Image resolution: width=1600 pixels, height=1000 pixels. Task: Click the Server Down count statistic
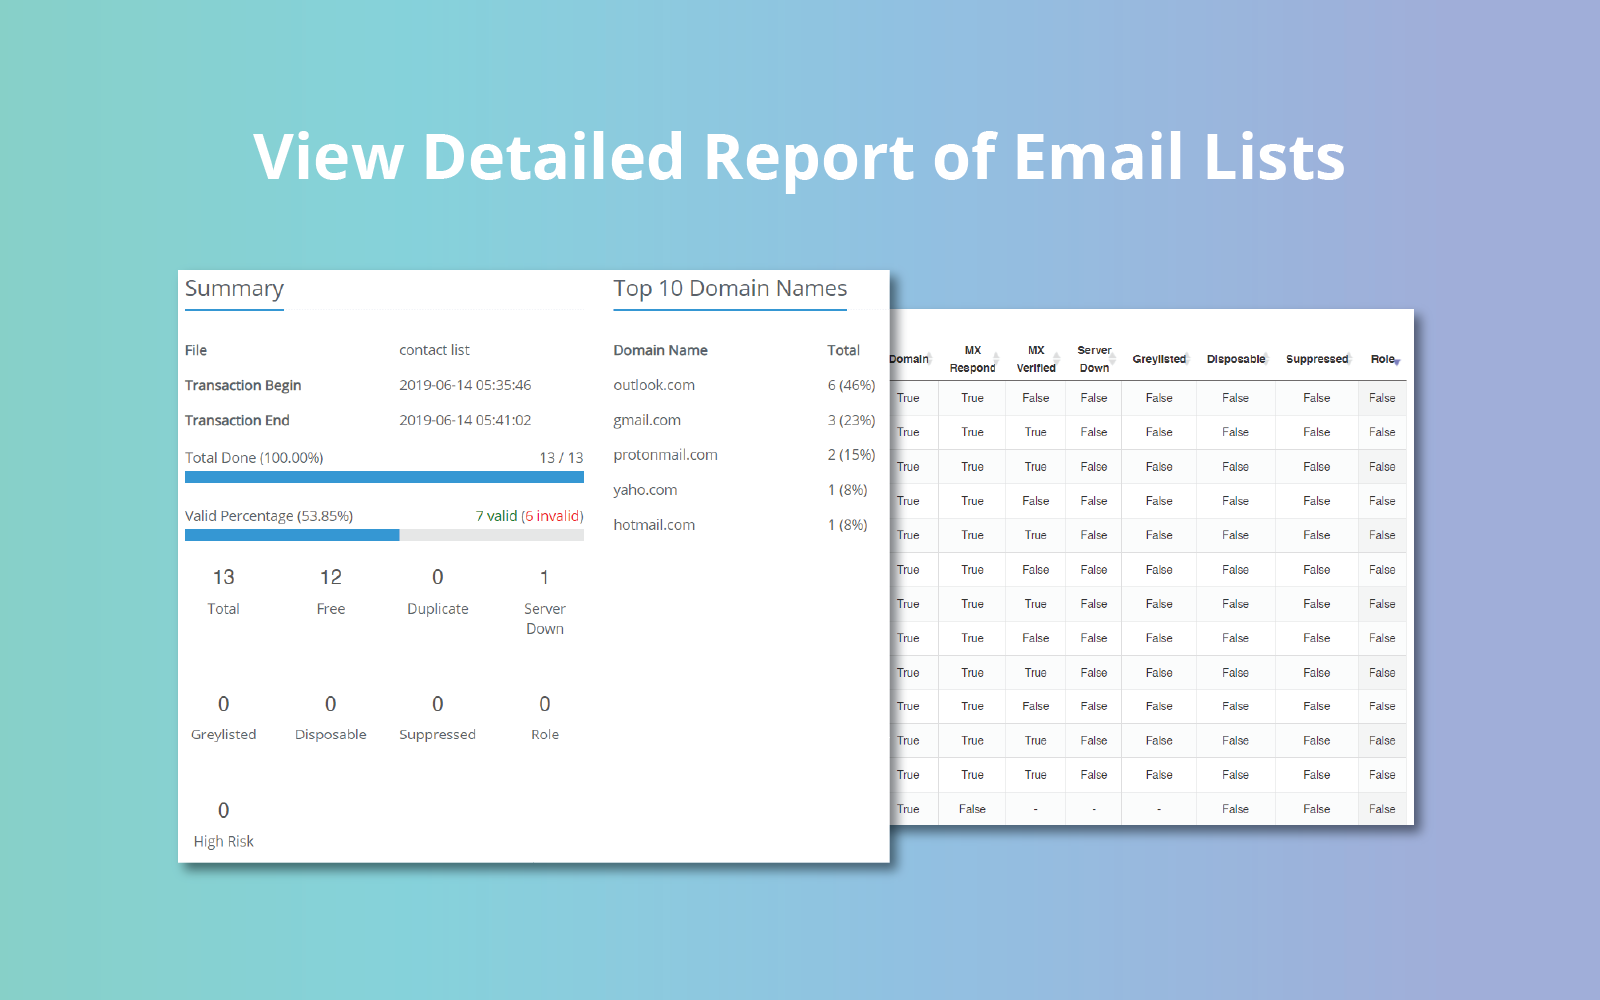[x=544, y=578]
